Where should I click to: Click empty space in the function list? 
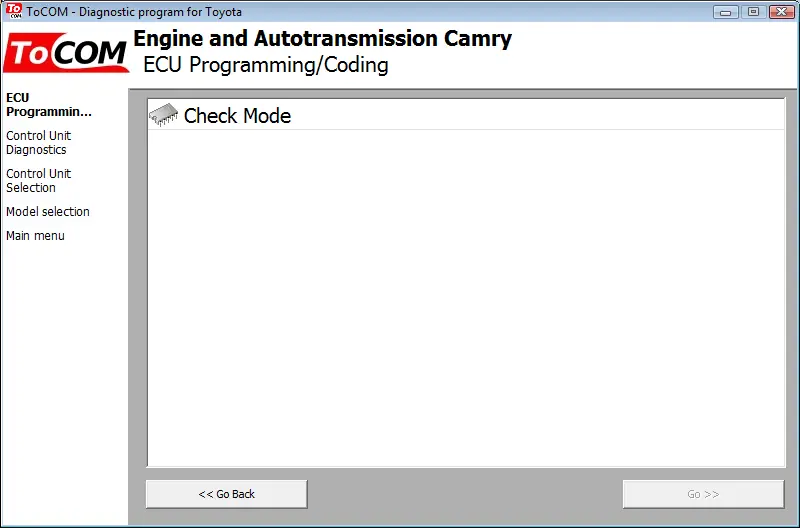click(x=466, y=296)
